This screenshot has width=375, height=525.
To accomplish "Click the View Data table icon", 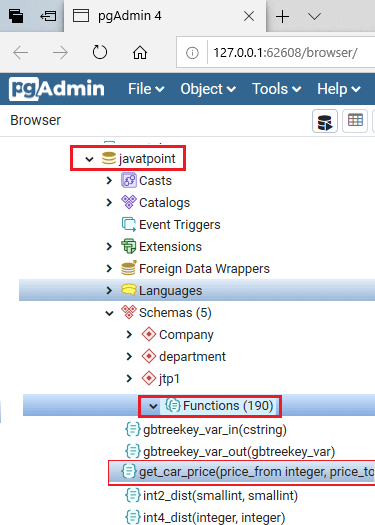I will tap(355, 121).
